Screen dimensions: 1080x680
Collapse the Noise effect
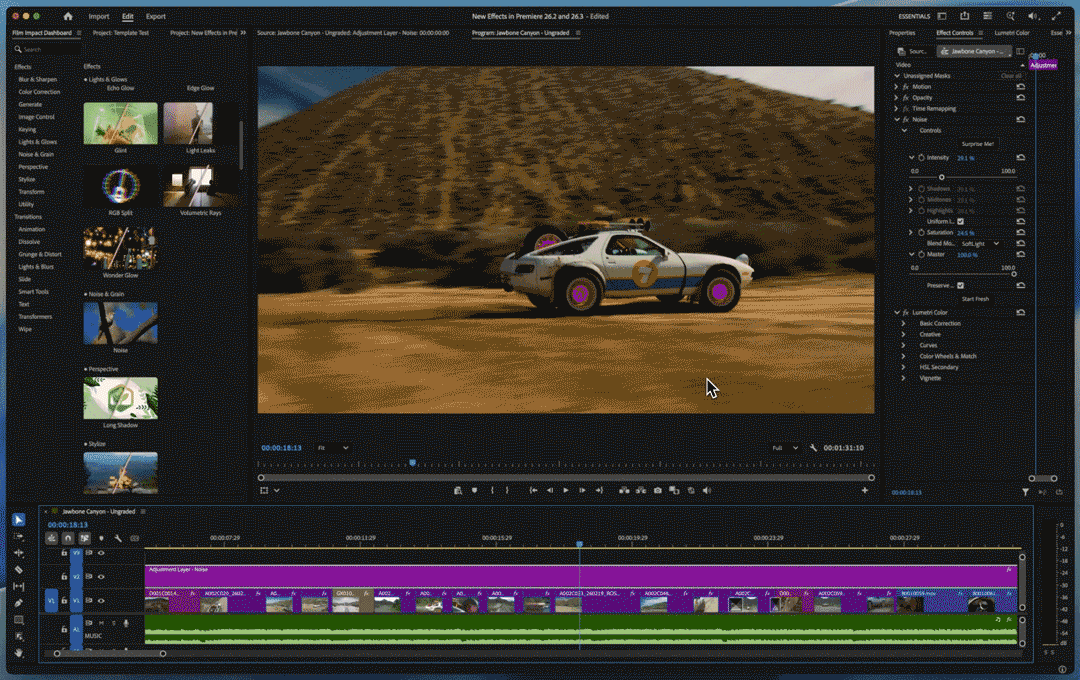click(897, 119)
